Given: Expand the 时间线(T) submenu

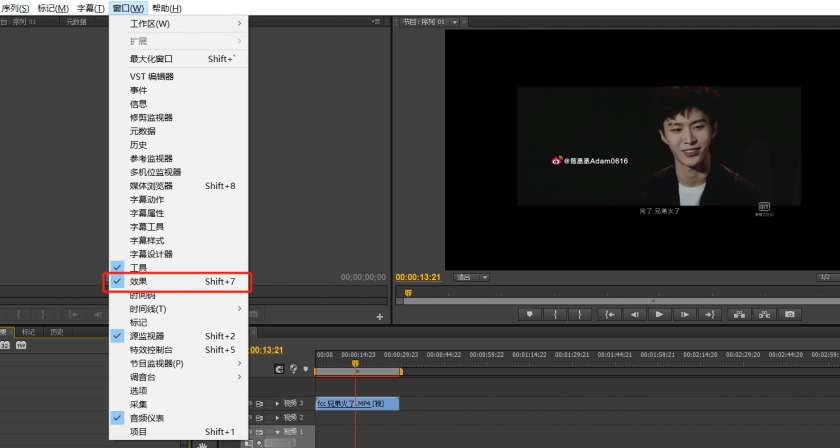Looking at the screenshot, I should coord(148,309).
